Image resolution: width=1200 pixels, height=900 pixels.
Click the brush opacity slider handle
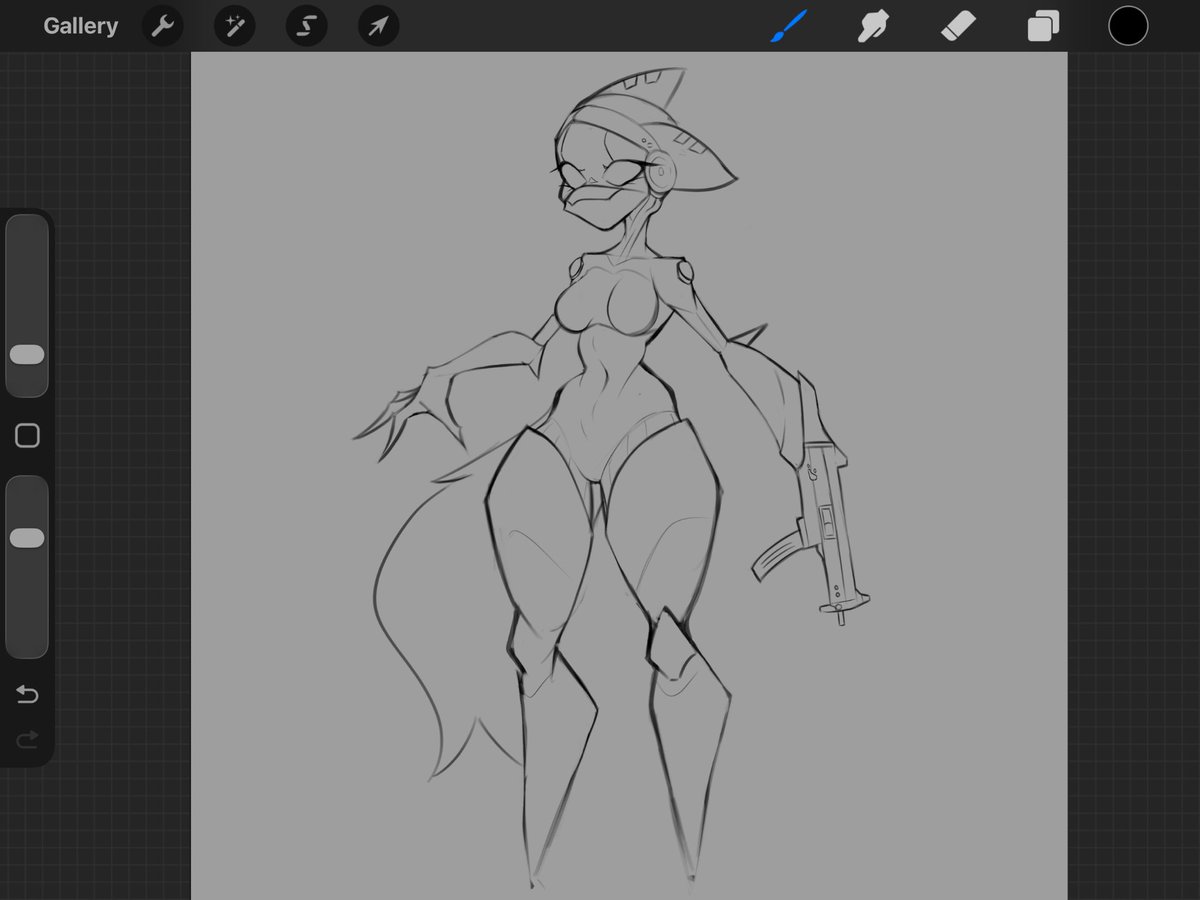27,538
